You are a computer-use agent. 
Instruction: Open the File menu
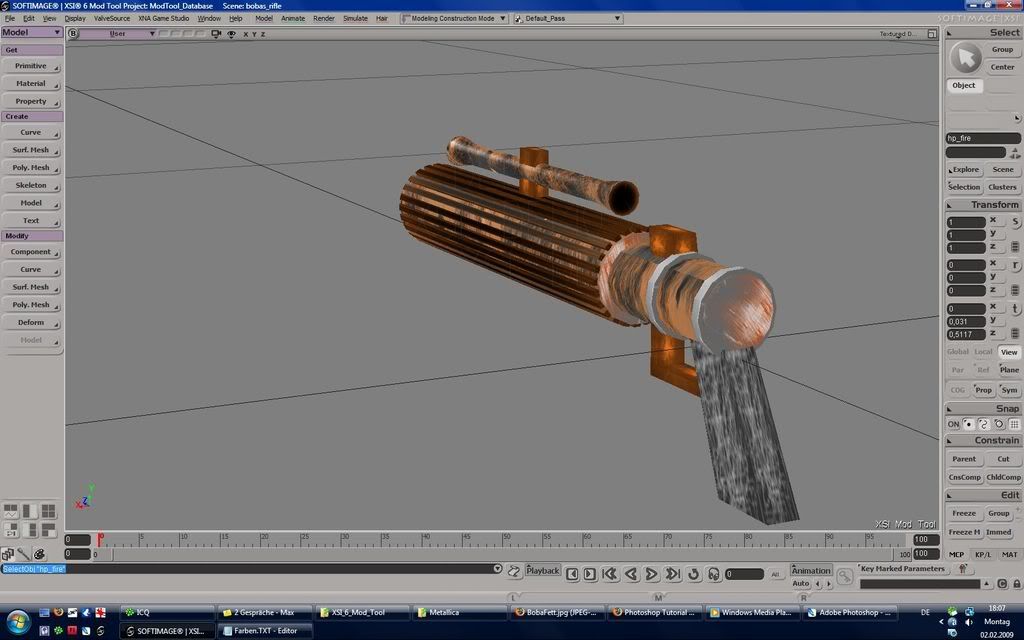(x=10, y=18)
